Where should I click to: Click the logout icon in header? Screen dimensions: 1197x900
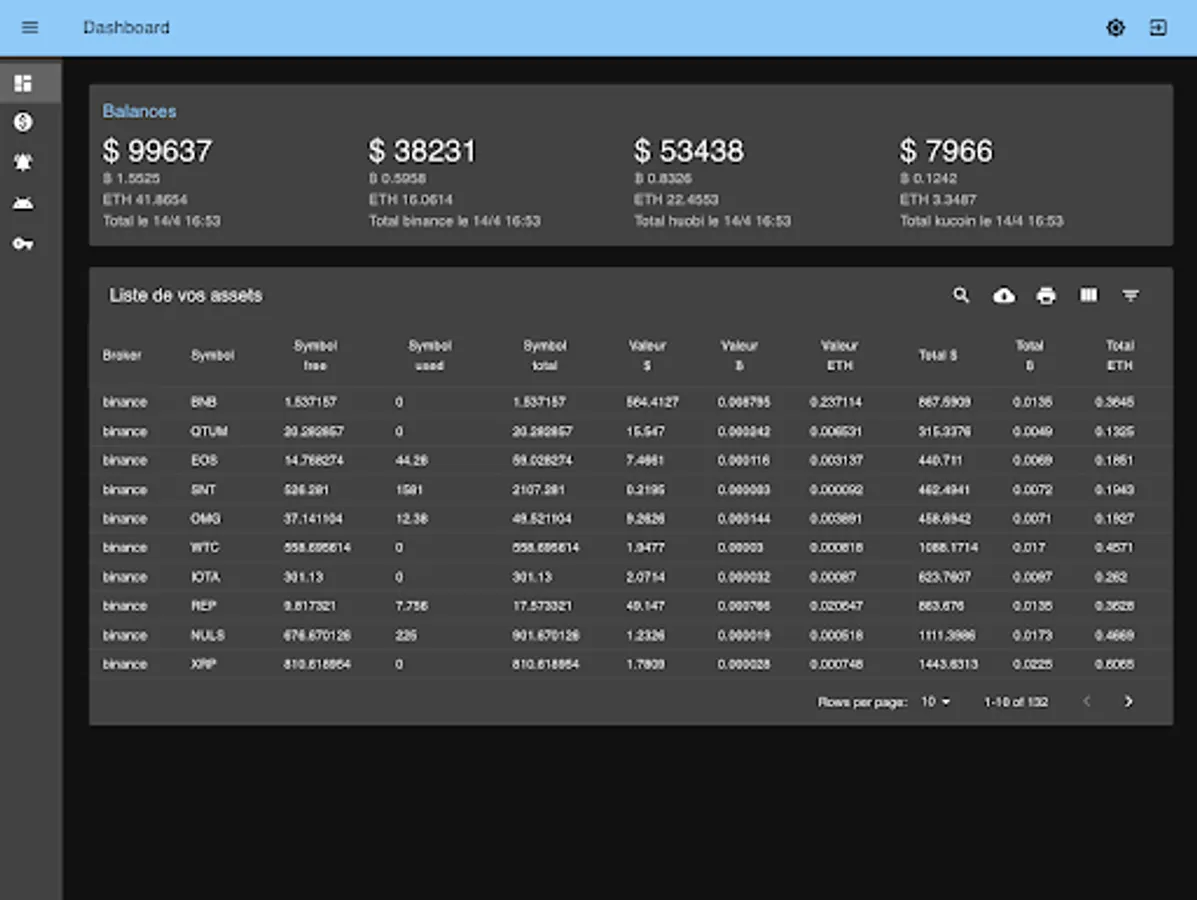(1158, 27)
